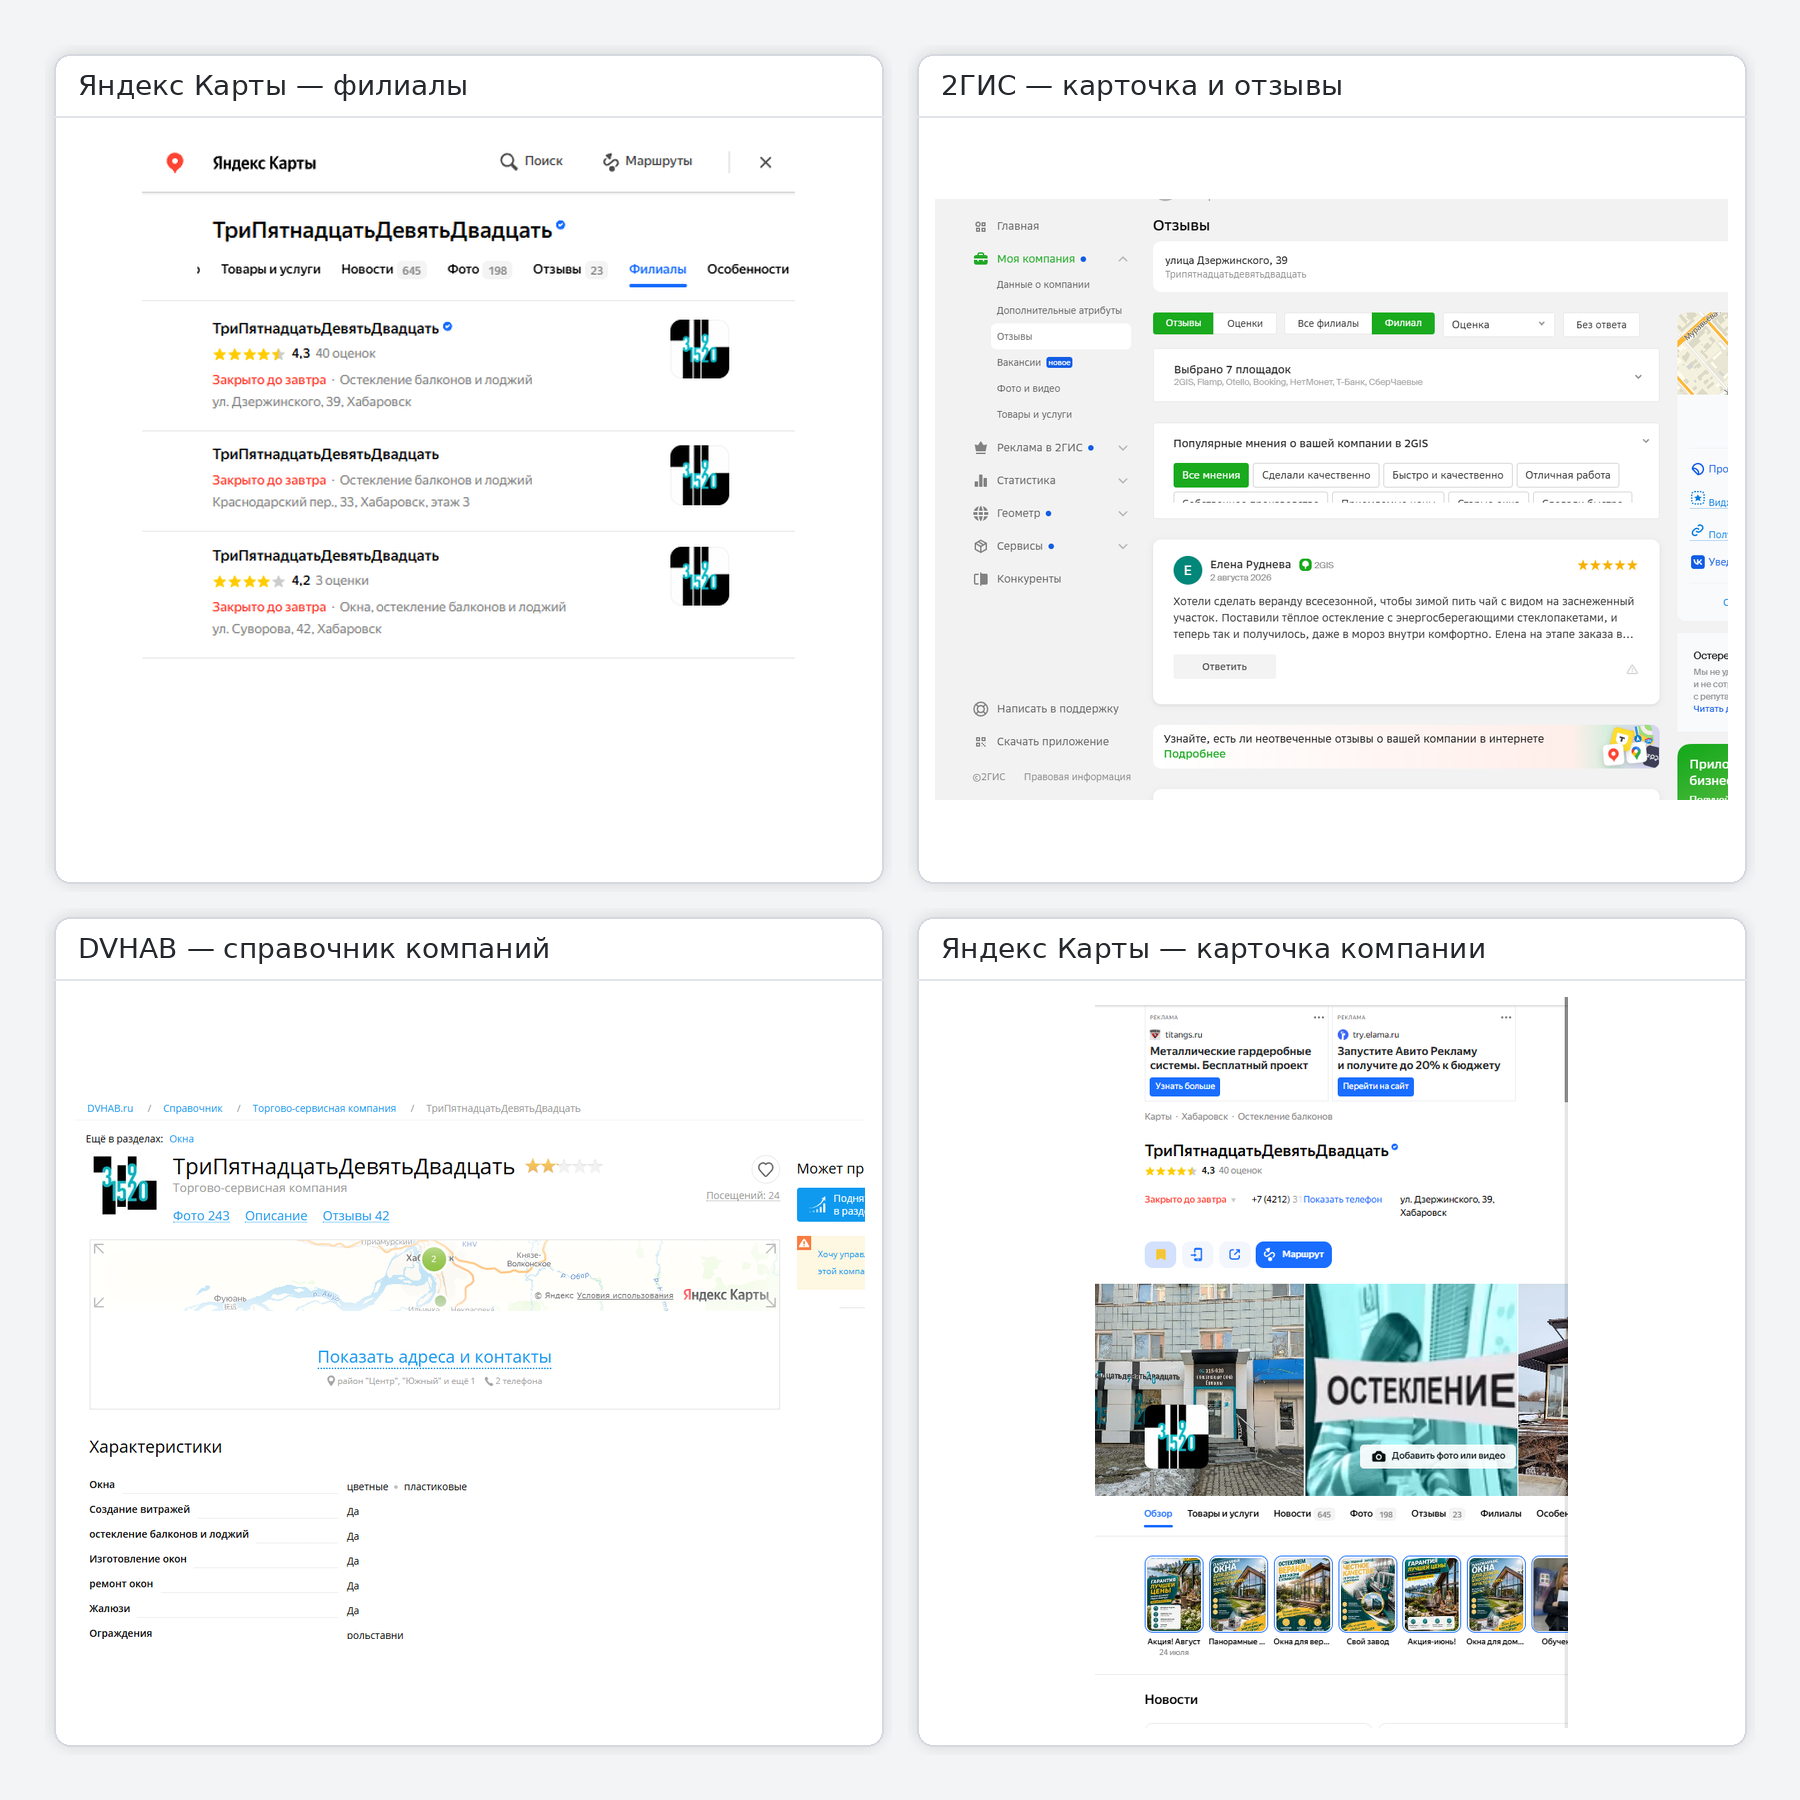1800x1800 pixels.
Task: Open Фото и видео in 2GIS sidebar
Action: point(1028,389)
